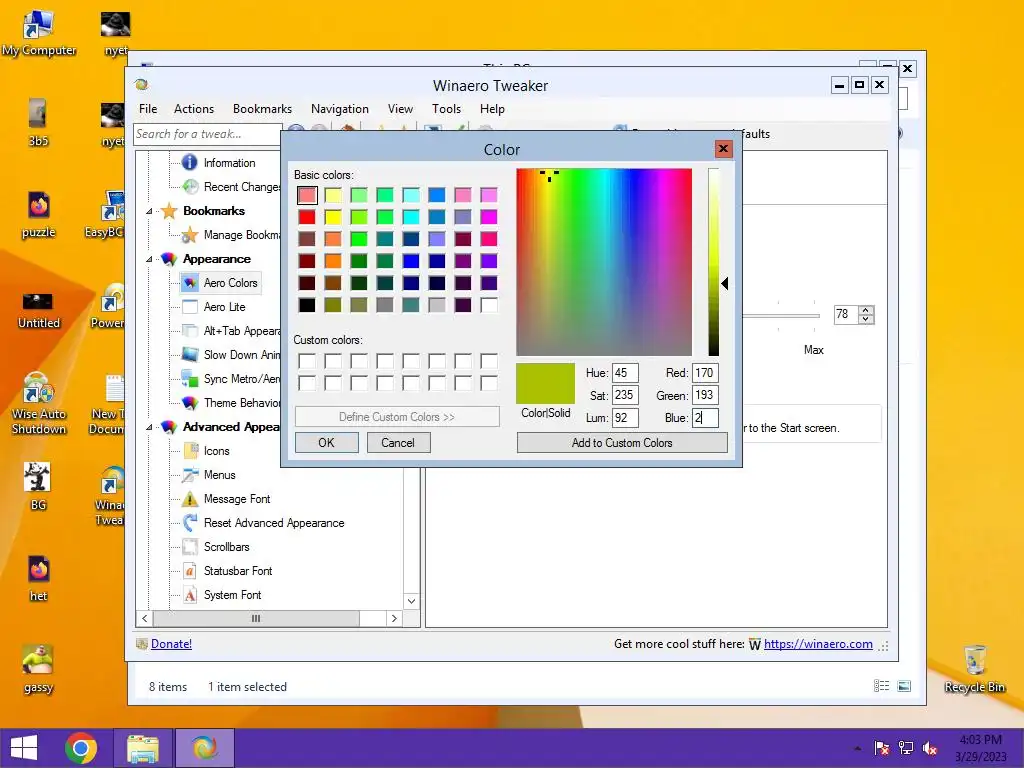Open File Explorer from the taskbar
The width and height of the screenshot is (1024, 768).
(142, 748)
